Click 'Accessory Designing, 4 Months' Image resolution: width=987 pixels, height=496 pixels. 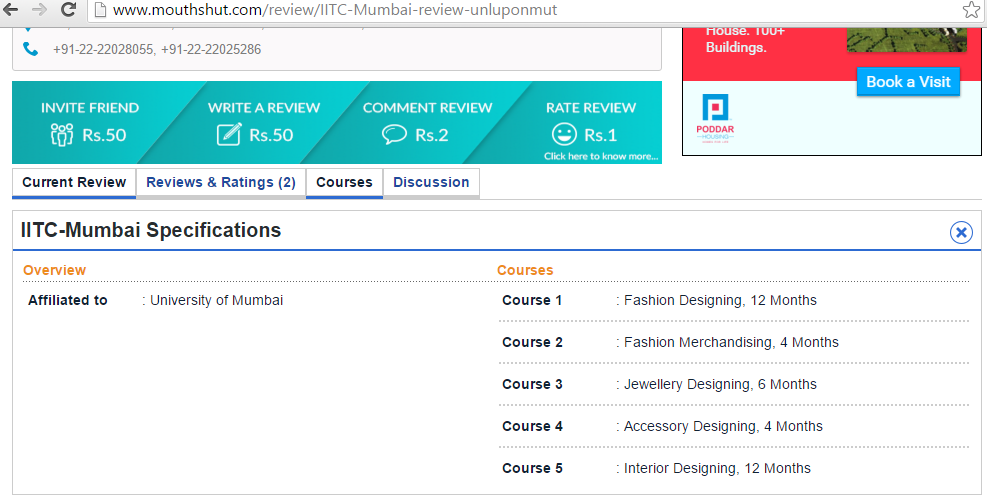pyautogui.click(x=723, y=426)
